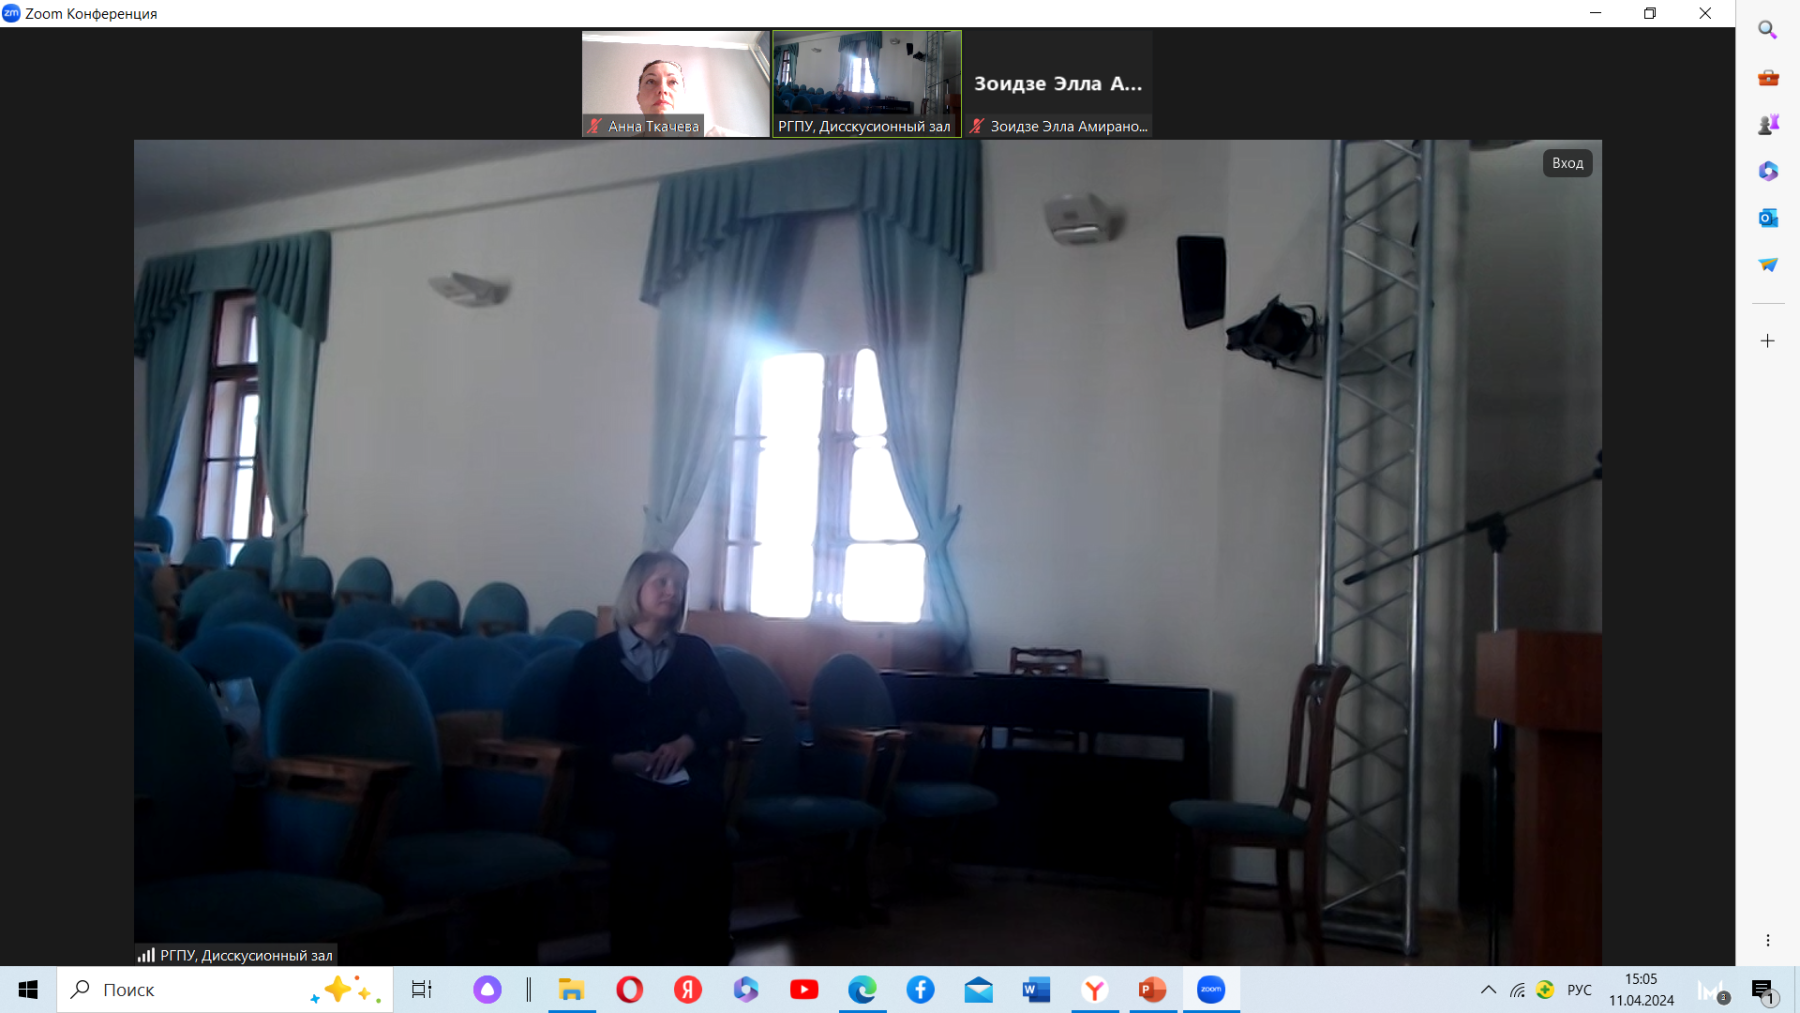Switch to Yandex Browser on taskbar
The width and height of the screenshot is (1800, 1013).
pos(1095,990)
